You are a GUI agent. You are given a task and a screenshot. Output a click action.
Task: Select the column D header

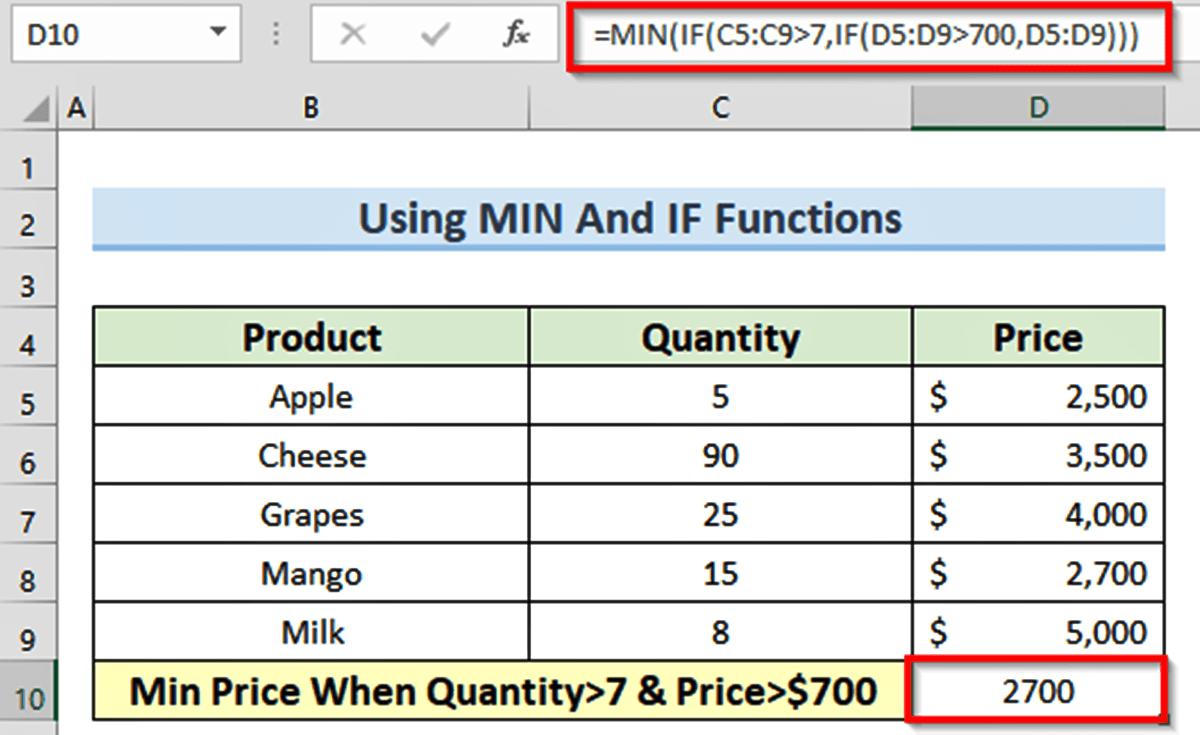pos(1039,106)
